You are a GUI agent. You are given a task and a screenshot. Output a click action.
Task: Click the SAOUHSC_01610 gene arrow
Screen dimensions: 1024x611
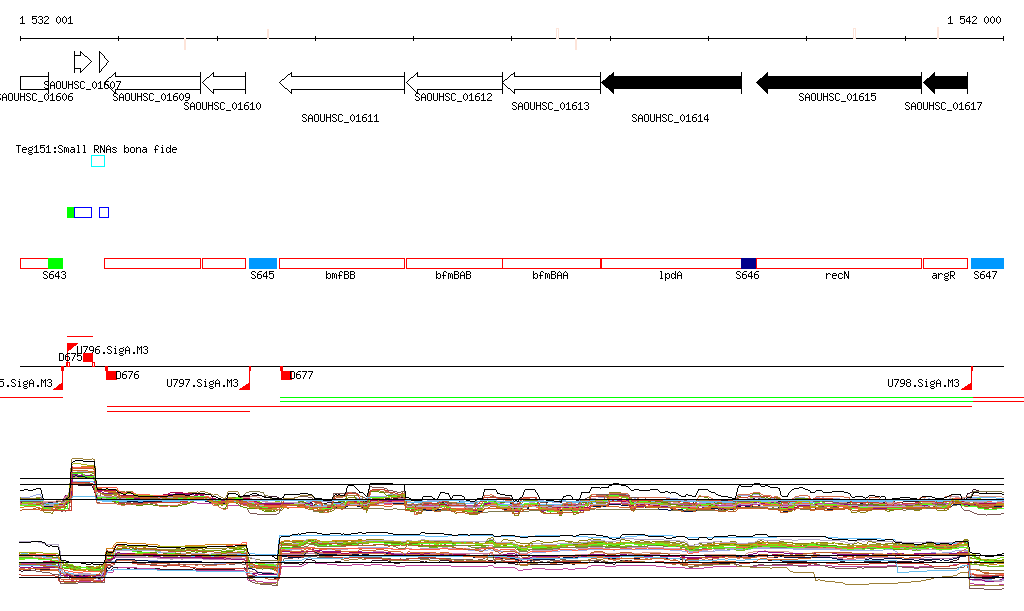223,83
